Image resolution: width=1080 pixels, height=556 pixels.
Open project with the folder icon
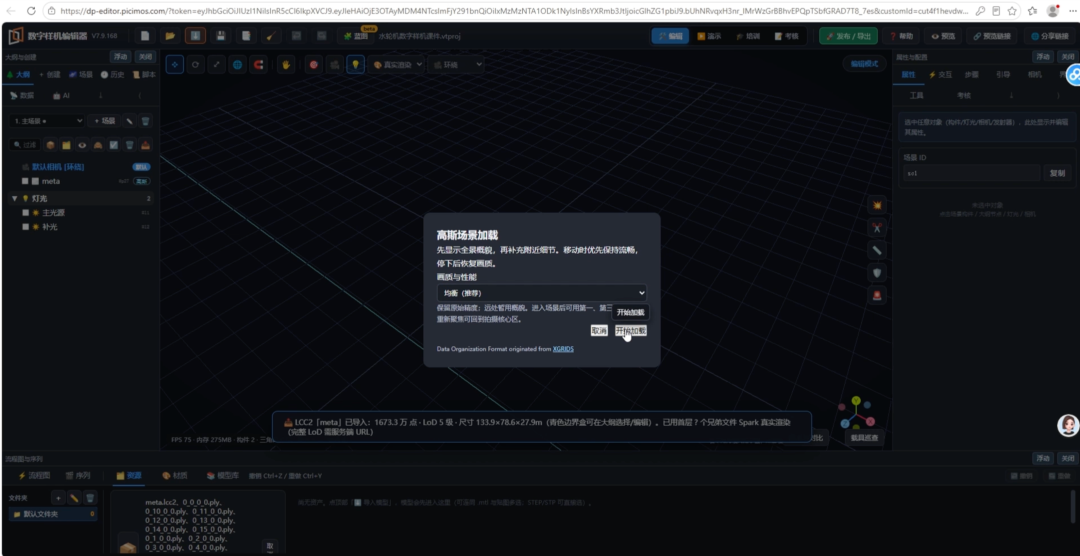[x=169, y=36]
